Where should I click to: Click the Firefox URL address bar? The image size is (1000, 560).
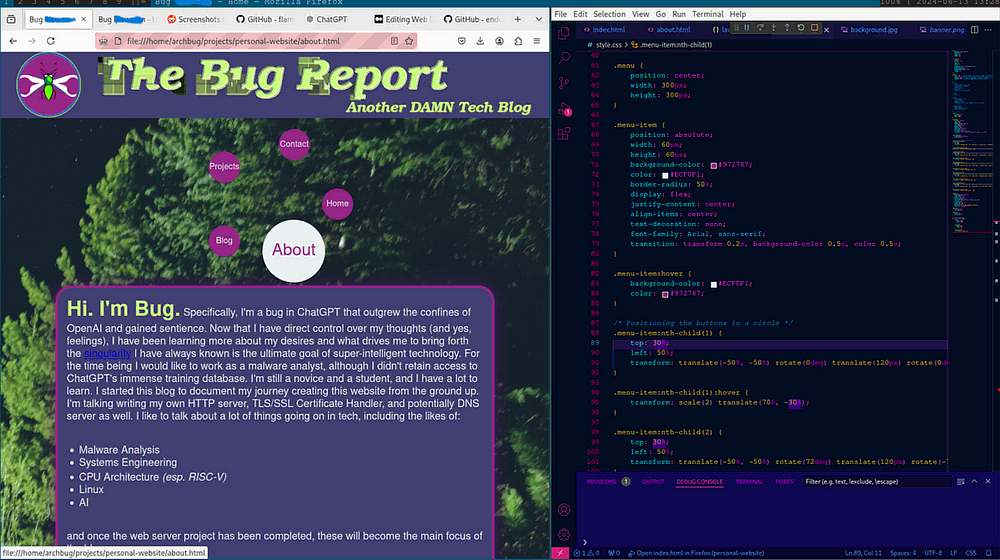(x=255, y=41)
